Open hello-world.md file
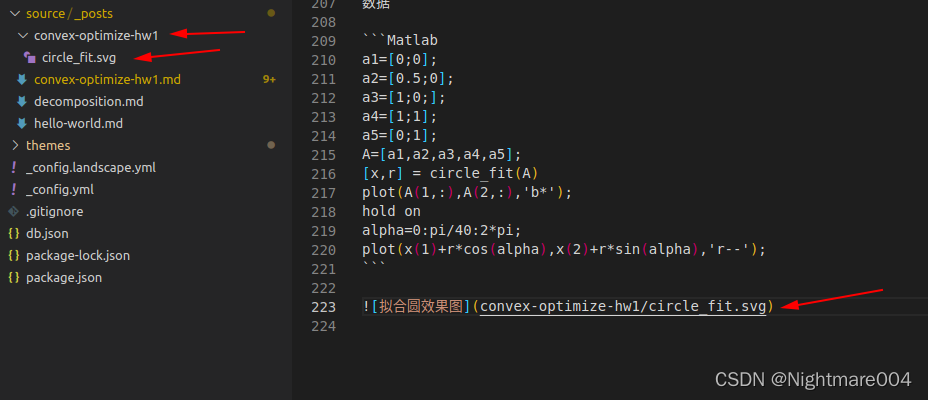 78,124
